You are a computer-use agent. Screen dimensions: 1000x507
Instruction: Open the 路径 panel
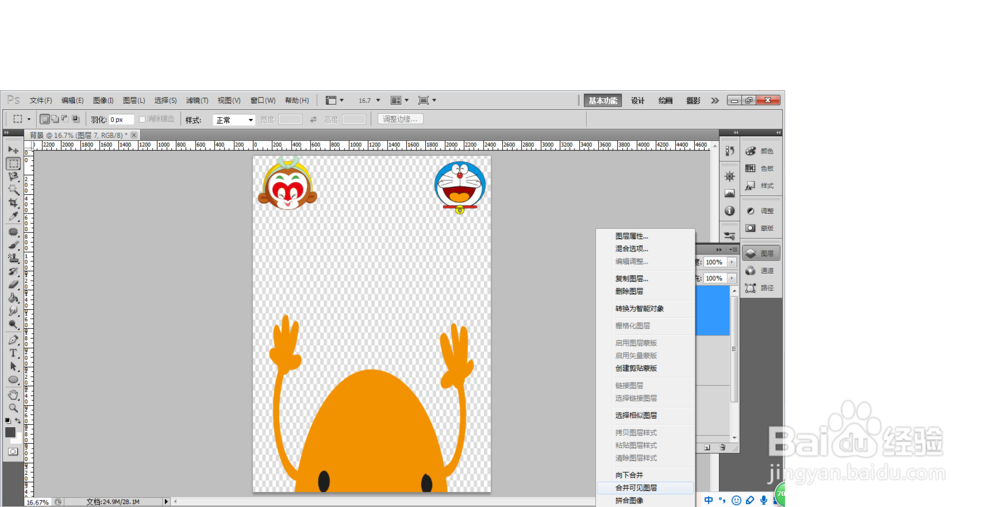[761, 288]
